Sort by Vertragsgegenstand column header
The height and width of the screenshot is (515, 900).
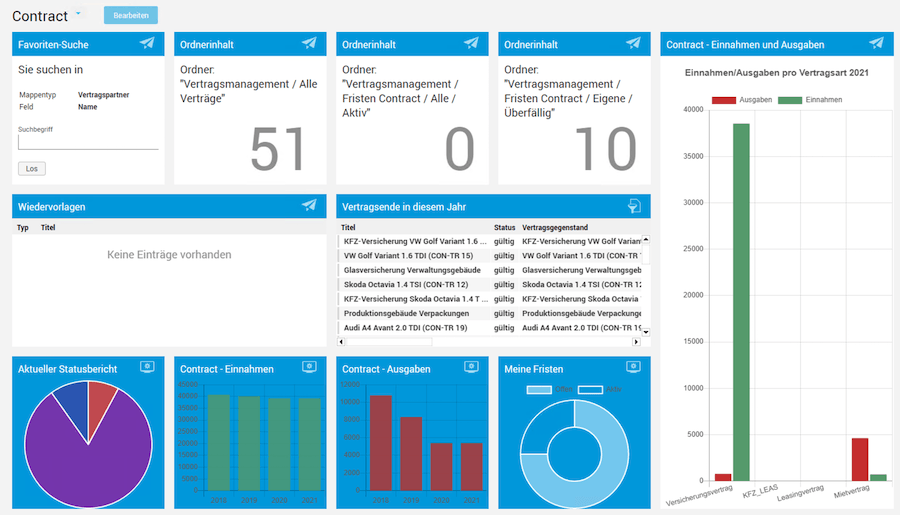click(x=555, y=227)
